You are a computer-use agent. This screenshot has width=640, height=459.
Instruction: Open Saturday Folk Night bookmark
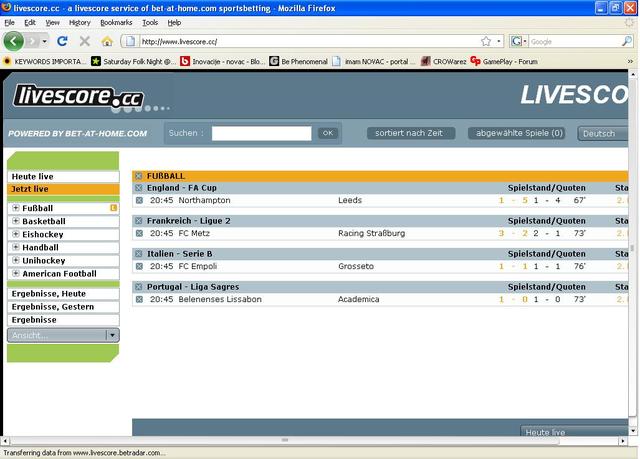(x=133, y=62)
